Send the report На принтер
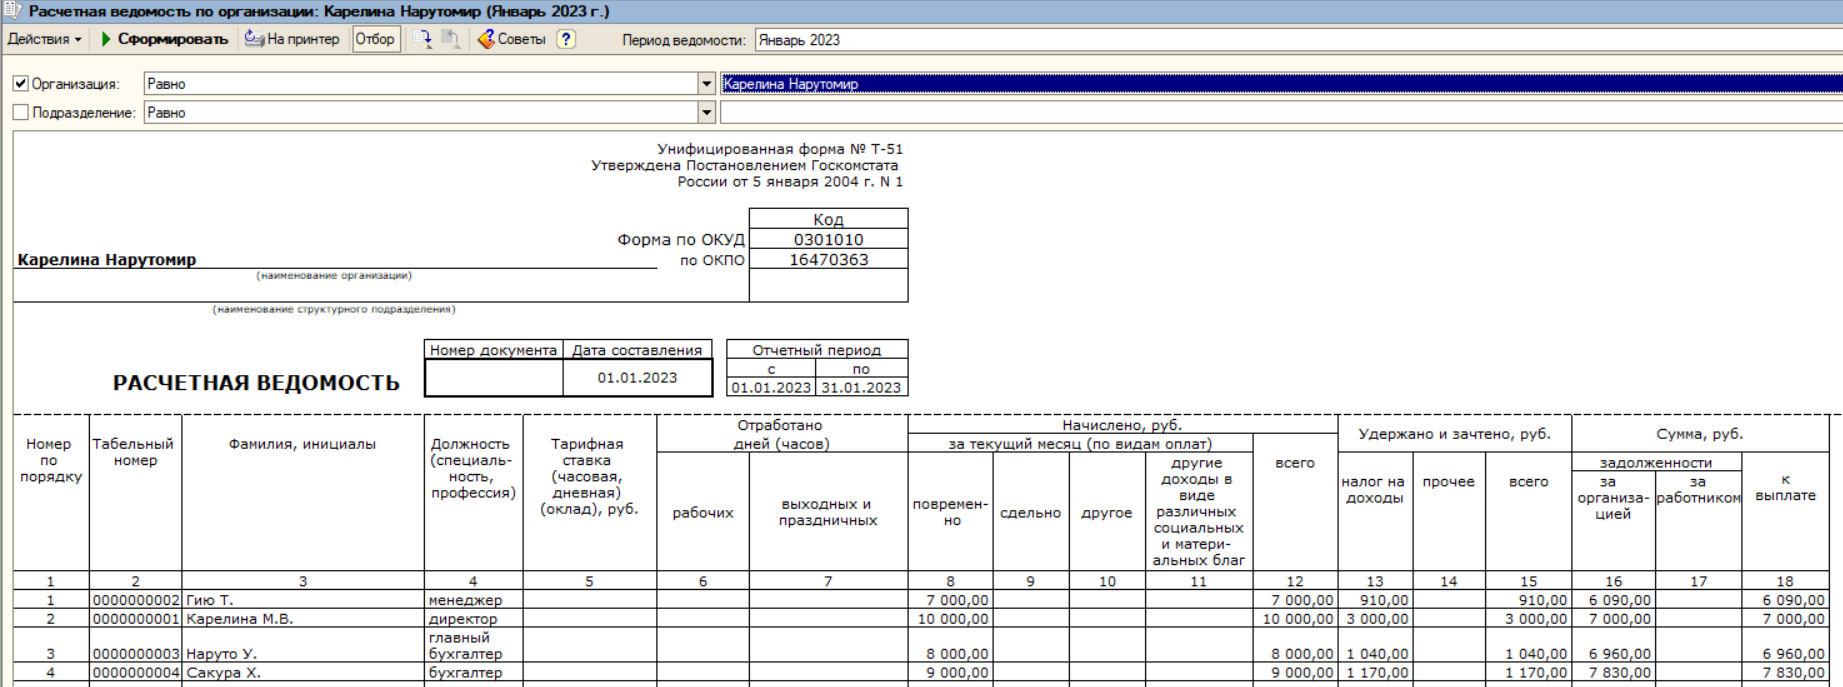Viewport: 1843px width, 687px height. pyautogui.click(x=293, y=39)
